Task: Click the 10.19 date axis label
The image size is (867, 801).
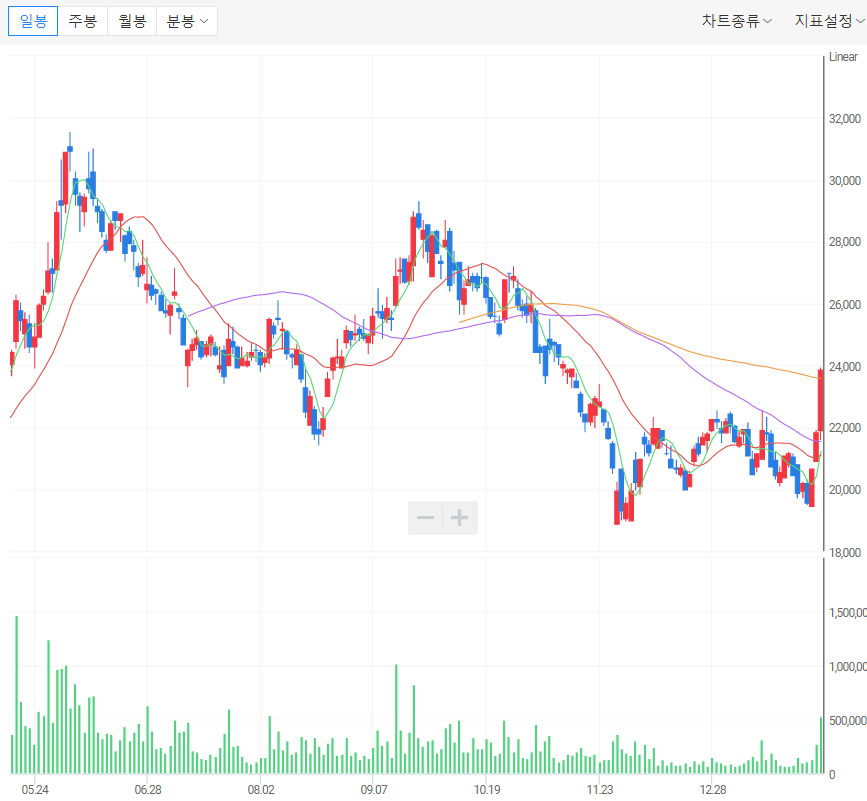Action: (x=487, y=790)
